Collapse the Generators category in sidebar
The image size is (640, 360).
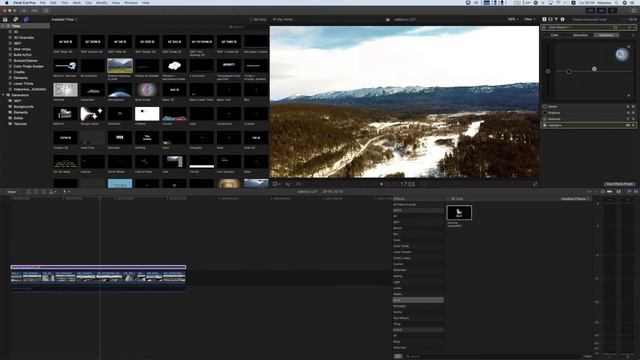click(x=3, y=95)
